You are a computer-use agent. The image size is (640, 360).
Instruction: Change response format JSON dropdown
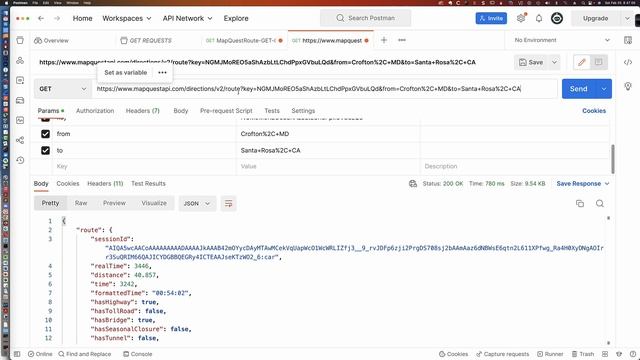(x=197, y=203)
